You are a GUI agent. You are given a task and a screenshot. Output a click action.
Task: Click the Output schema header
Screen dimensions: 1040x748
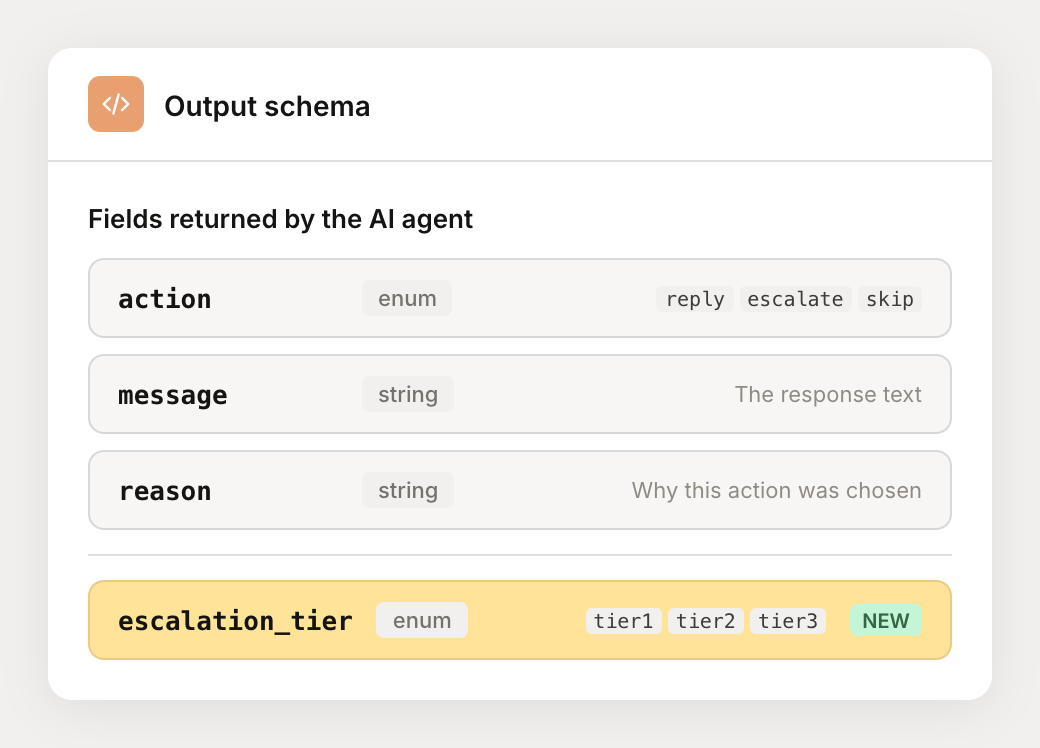point(267,106)
